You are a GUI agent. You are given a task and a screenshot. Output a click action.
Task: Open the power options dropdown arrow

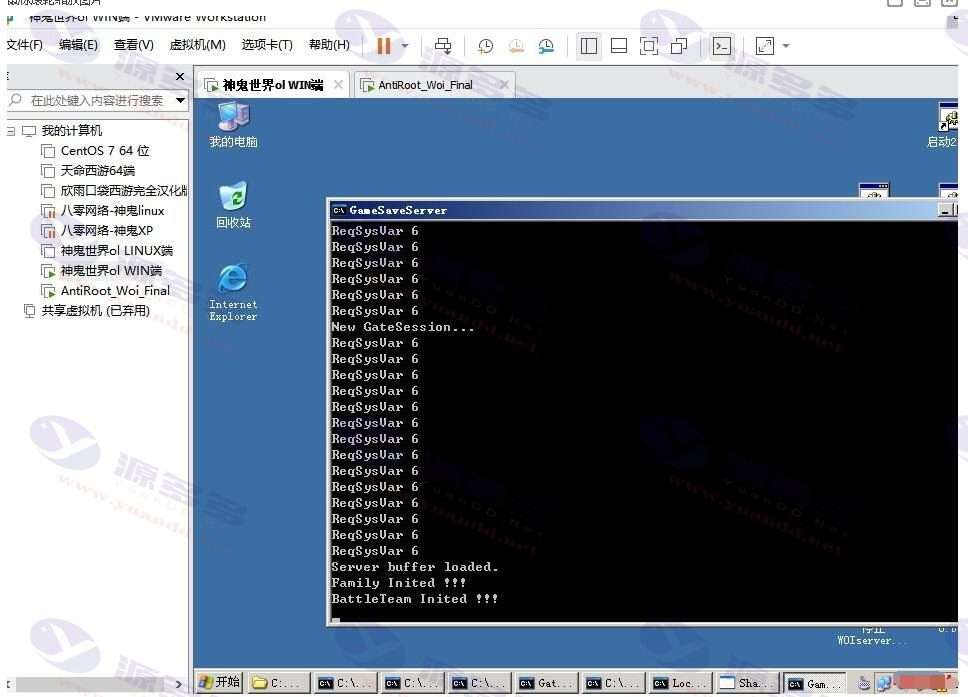pyautogui.click(x=405, y=46)
